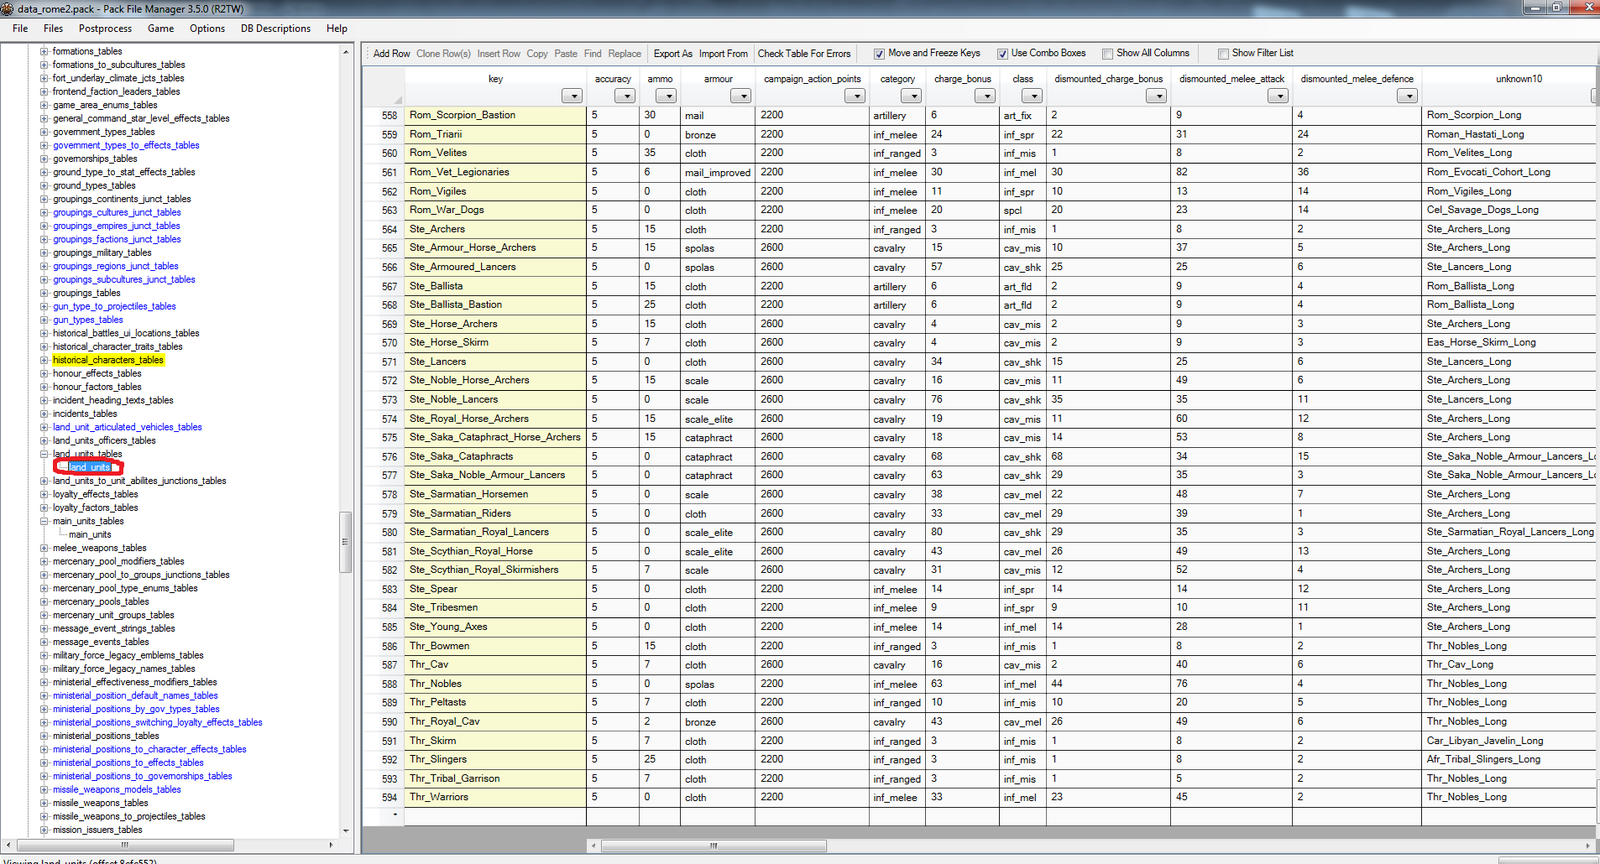Collapse the land_units_tables tree node
1600x864 pixels.
(x=44, y=454)
